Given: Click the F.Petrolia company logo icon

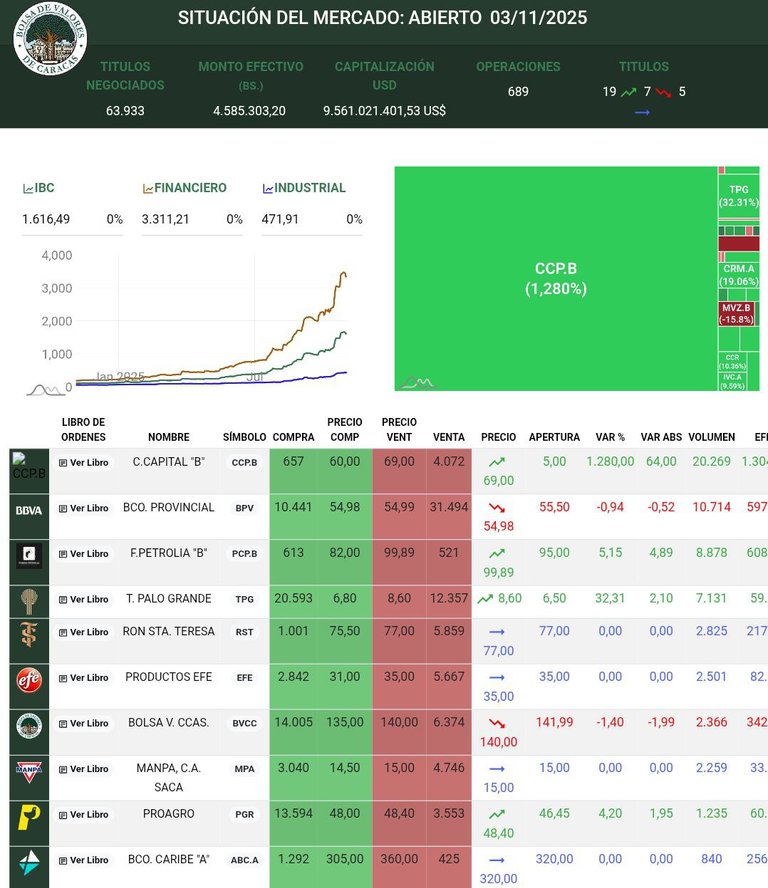Looking at the screenshot, I should click(x=29, y=554).
